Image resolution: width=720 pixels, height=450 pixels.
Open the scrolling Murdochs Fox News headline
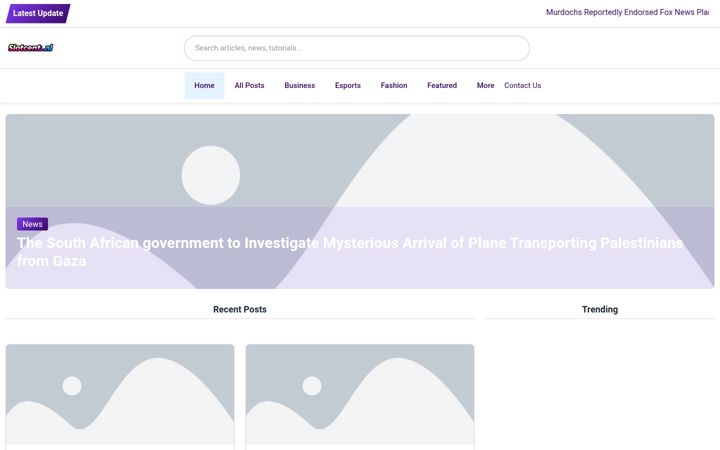pos(627,12)
